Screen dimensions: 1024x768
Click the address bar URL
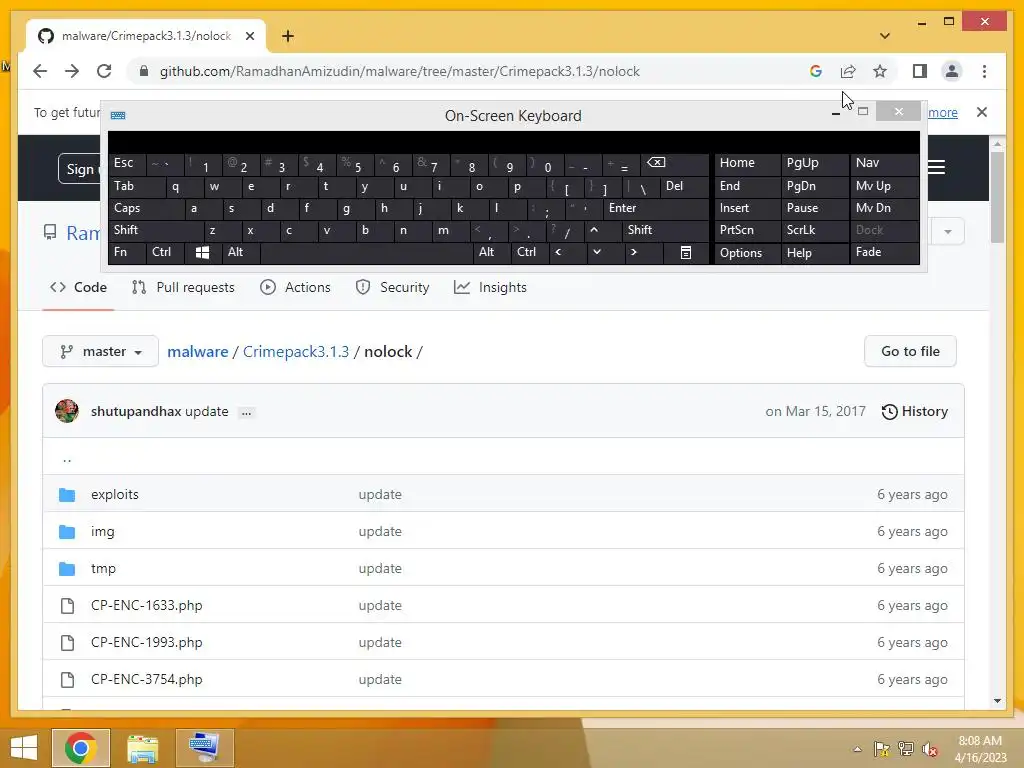pyautogui.click(x=400, y=71)
